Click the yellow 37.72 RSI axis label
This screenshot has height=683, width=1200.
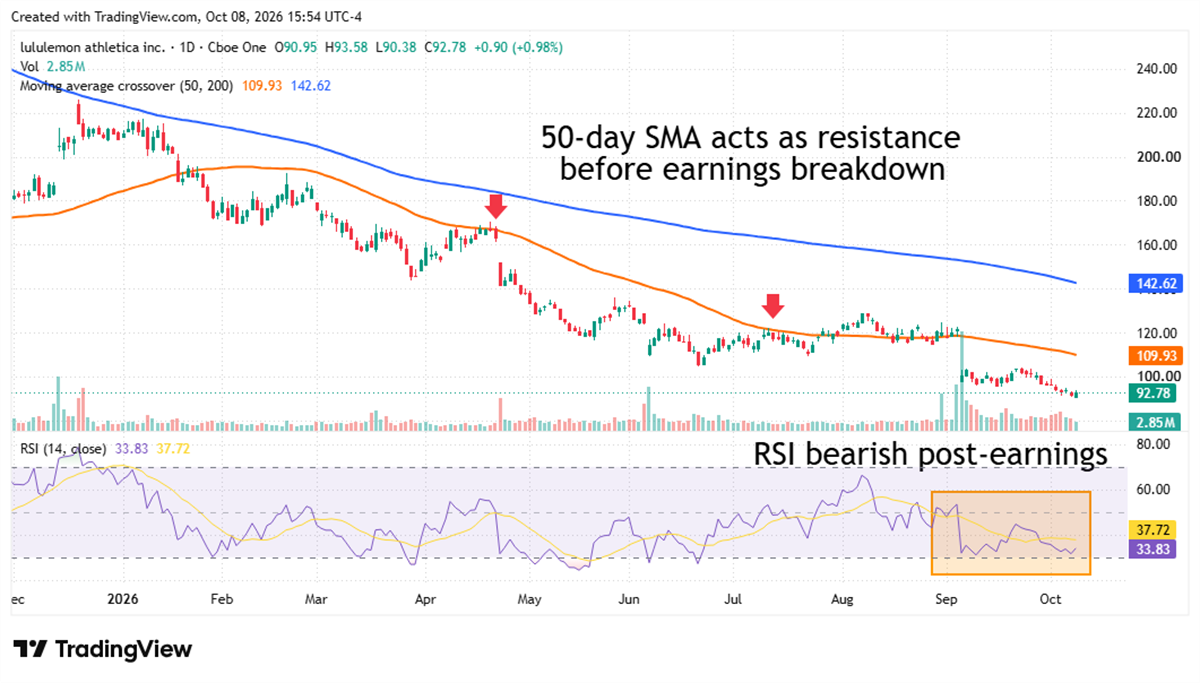[1153, 528]
